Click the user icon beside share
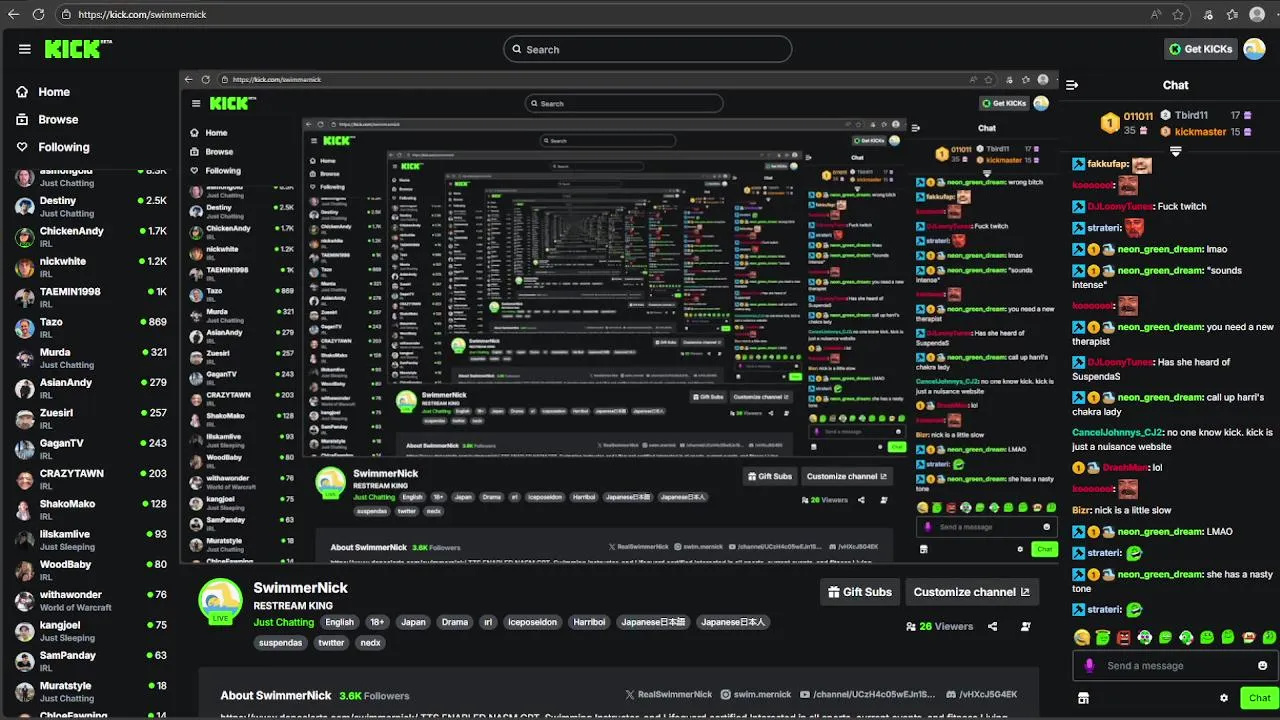This screenshot has width=1280, height=720. (1026, 627)
